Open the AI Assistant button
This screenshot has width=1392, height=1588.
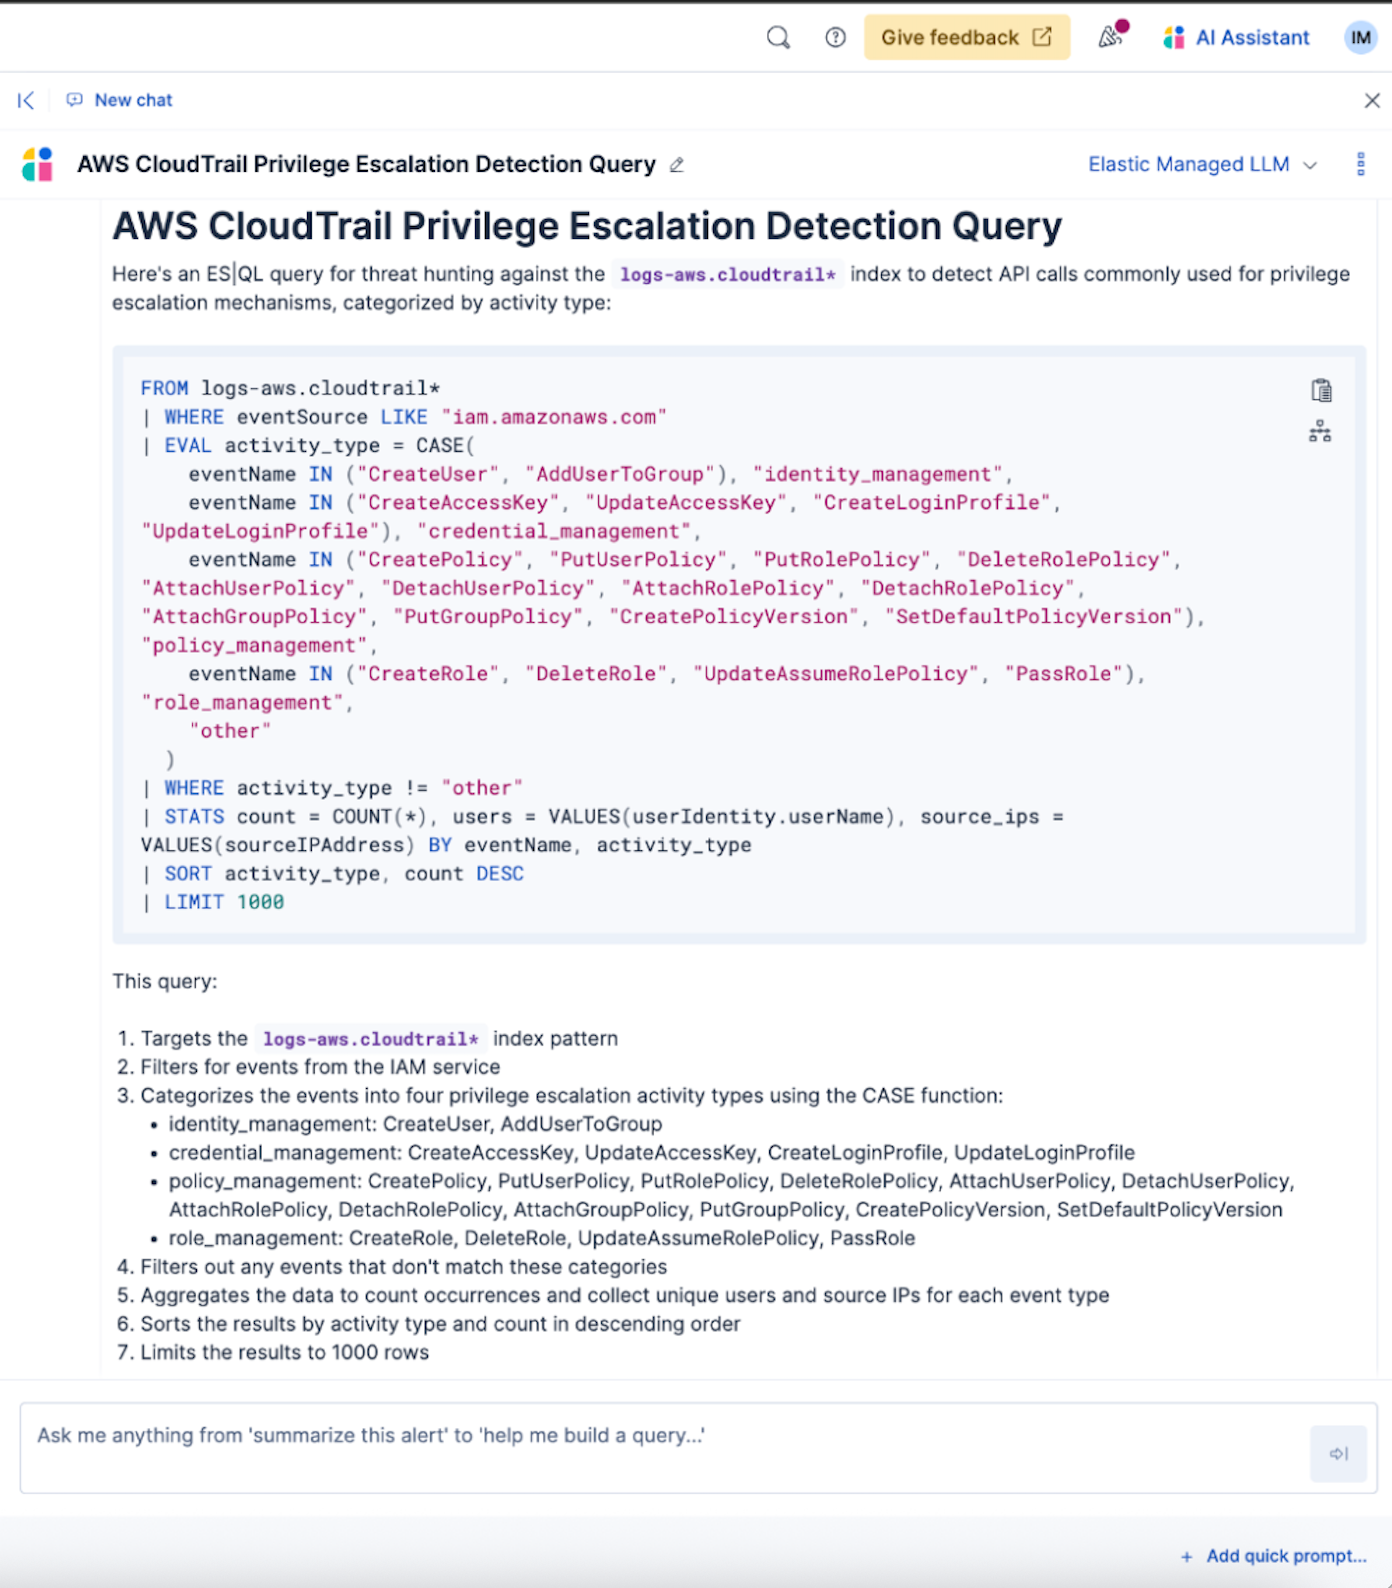(1236, 38)
